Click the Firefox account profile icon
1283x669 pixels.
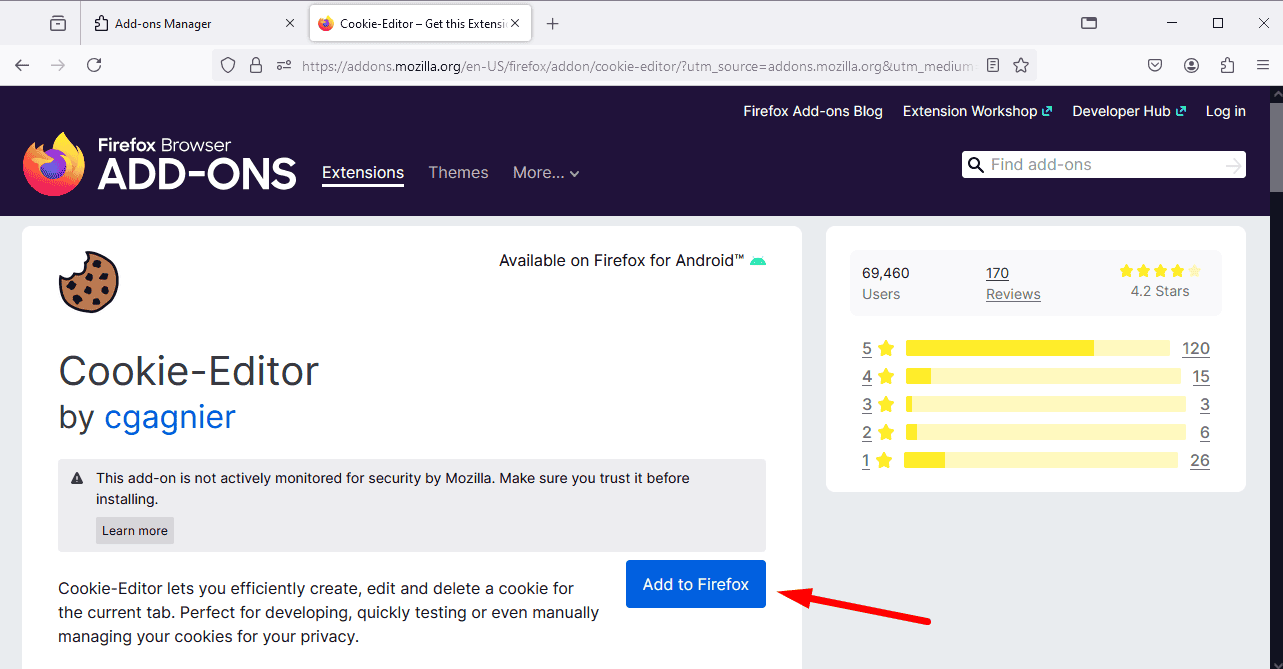[x=1191, y=65]
